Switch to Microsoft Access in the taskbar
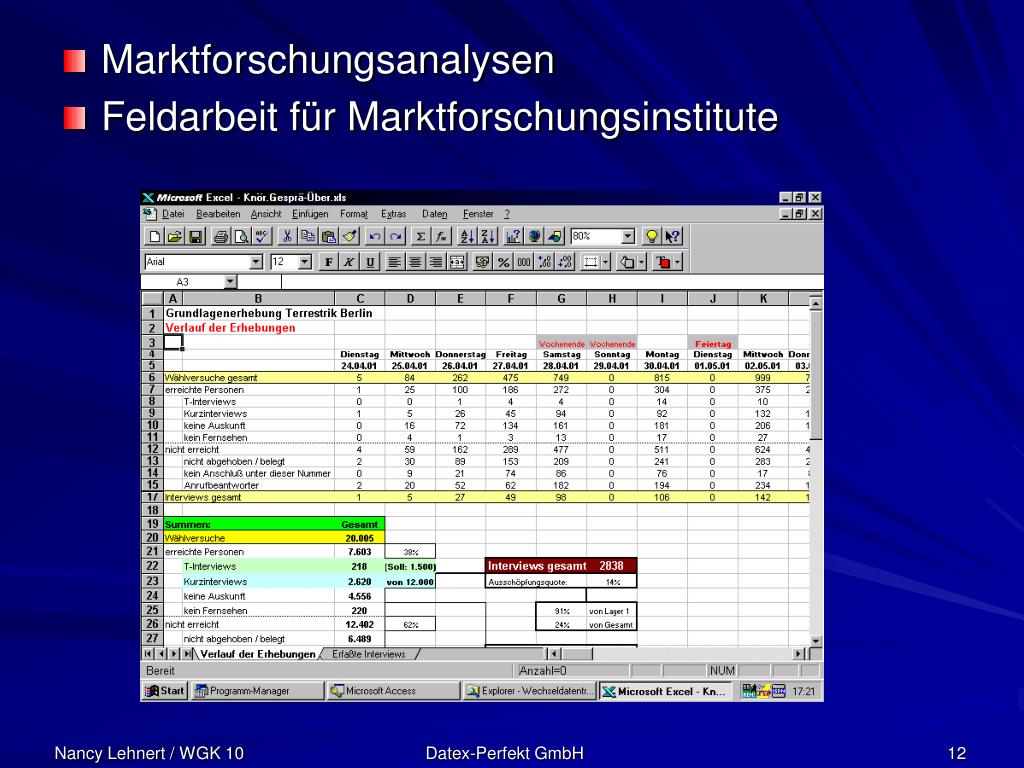 point(394,691)
